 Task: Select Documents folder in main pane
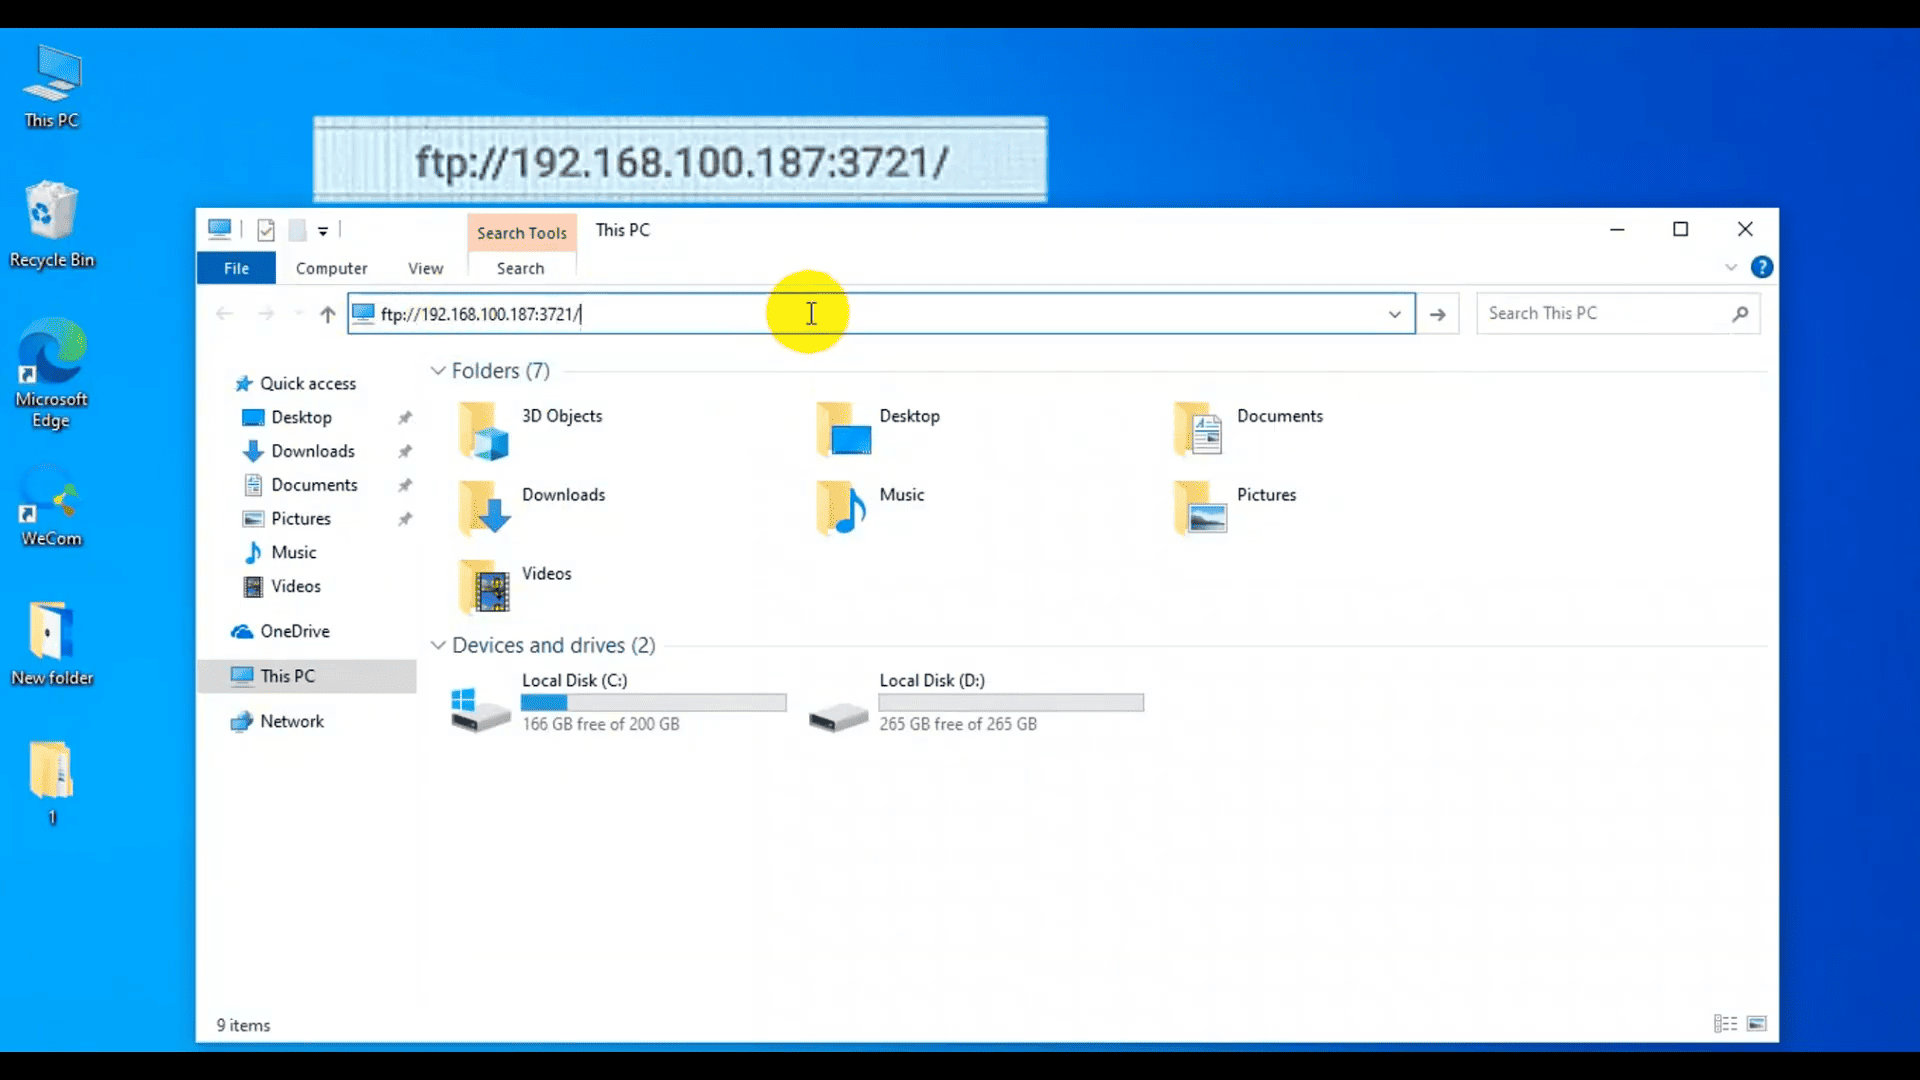[x=1249, y=430]
